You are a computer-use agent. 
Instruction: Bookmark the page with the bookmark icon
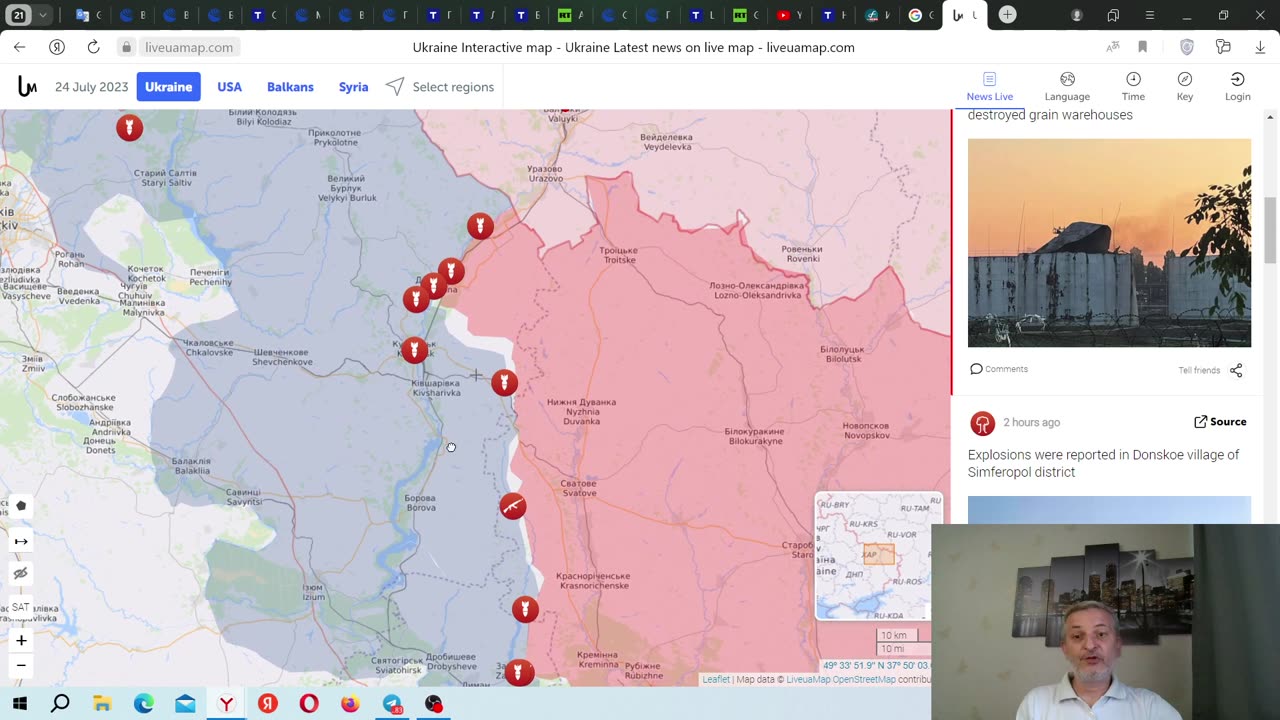(x=1143, y=47)
